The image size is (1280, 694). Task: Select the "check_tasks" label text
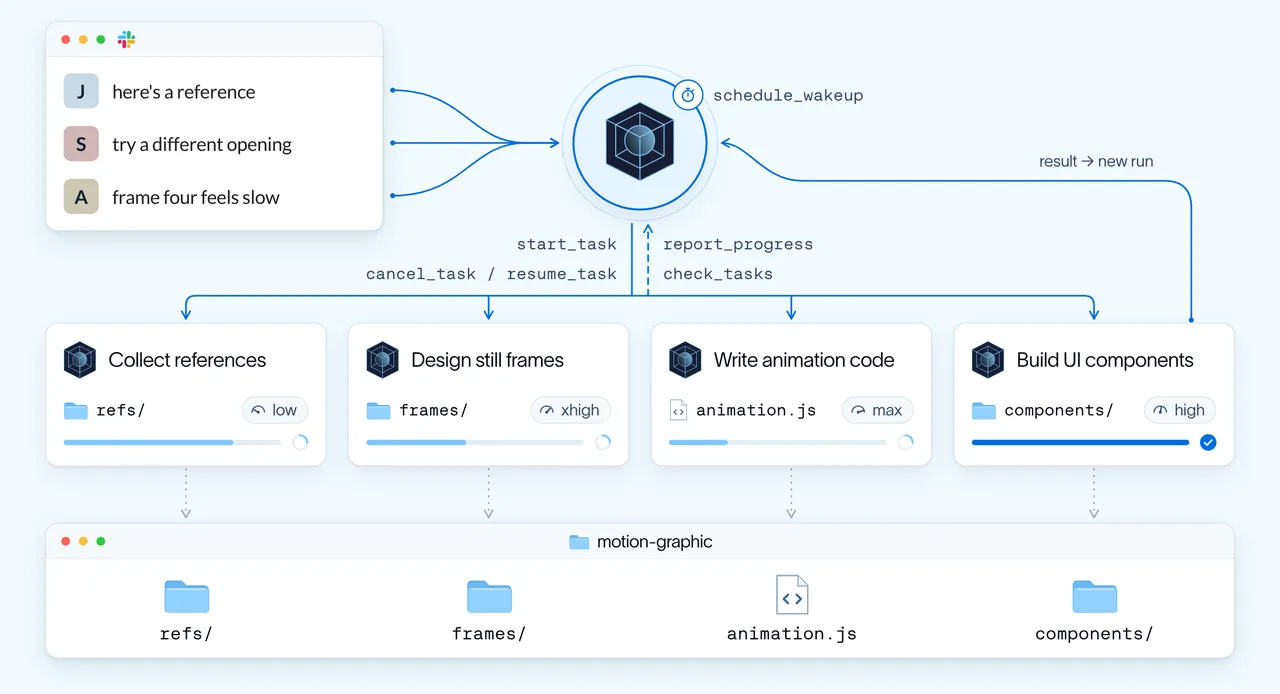coord(718,273)
